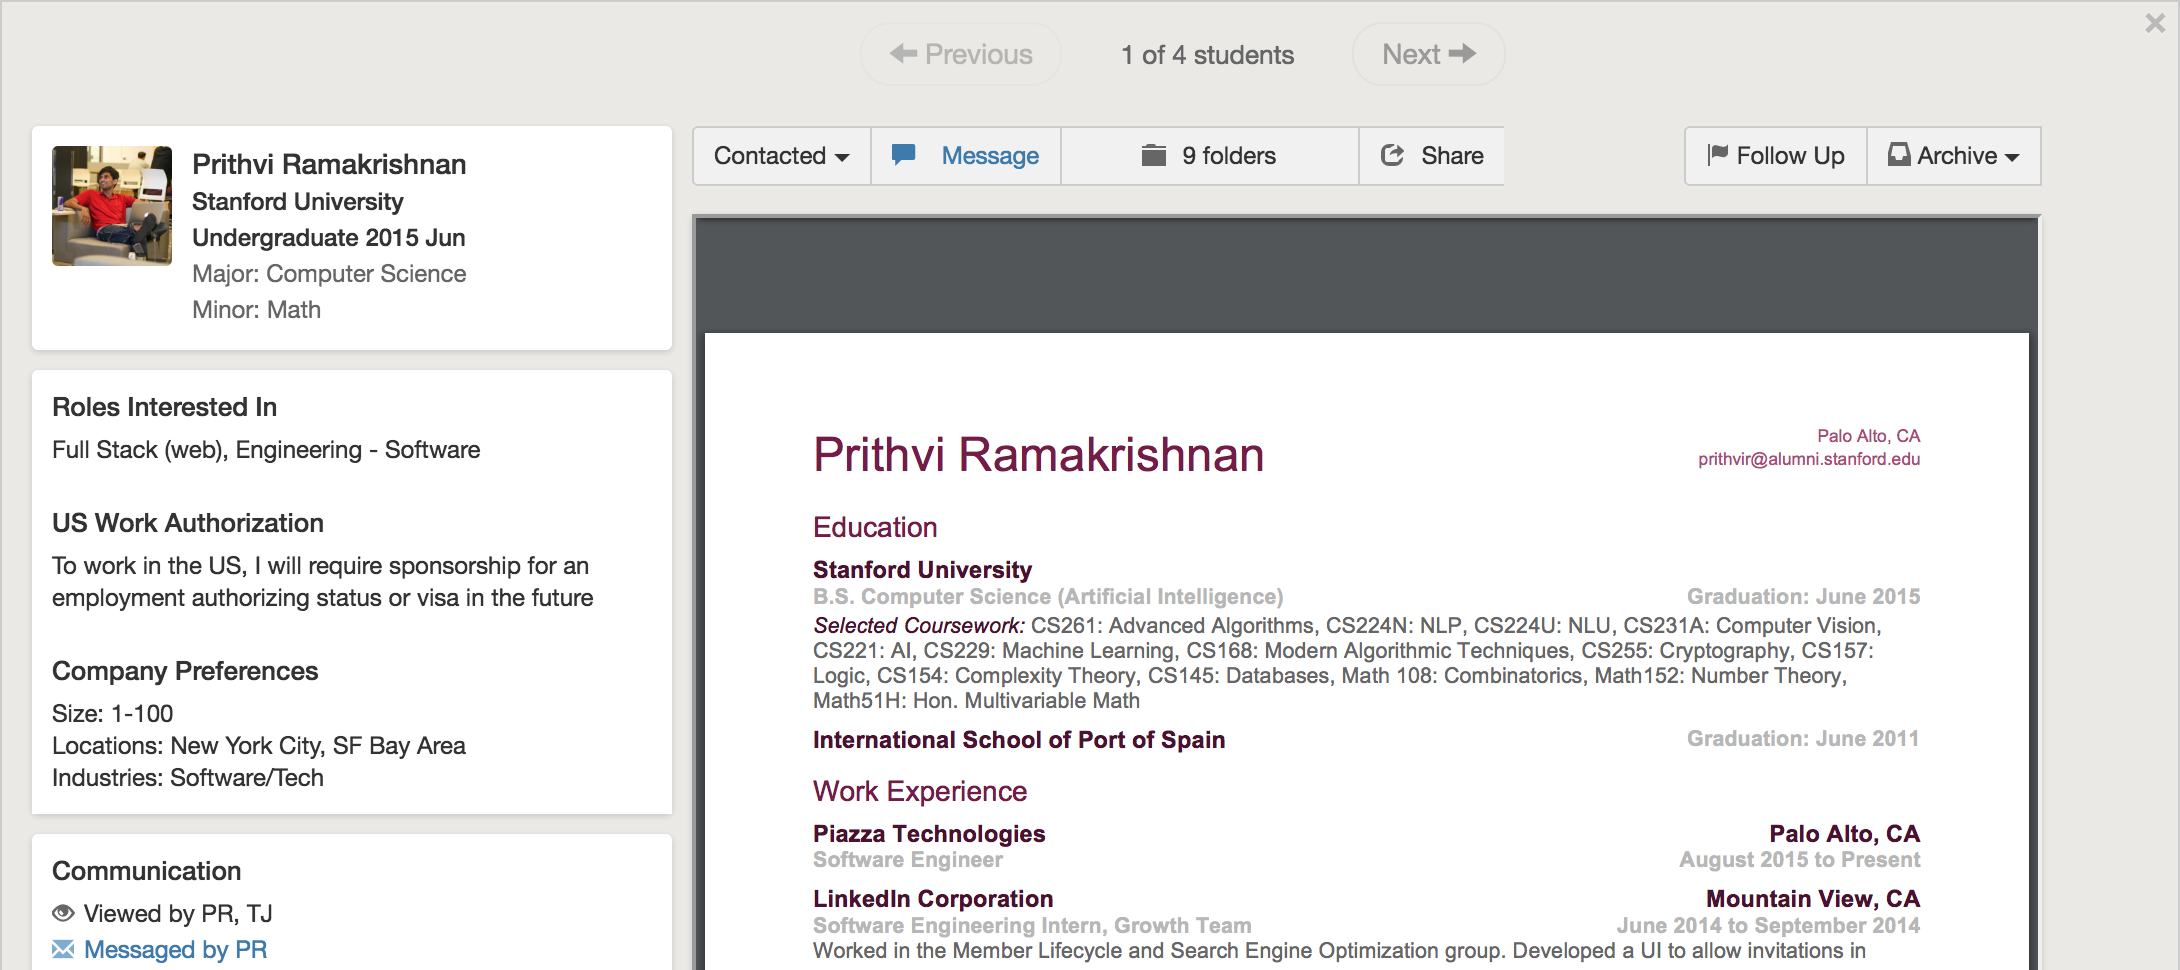Image resolution: width=2180 pixels, height=970 pixels.
Task: Open the Message link
Action: (x=990, y=156)
